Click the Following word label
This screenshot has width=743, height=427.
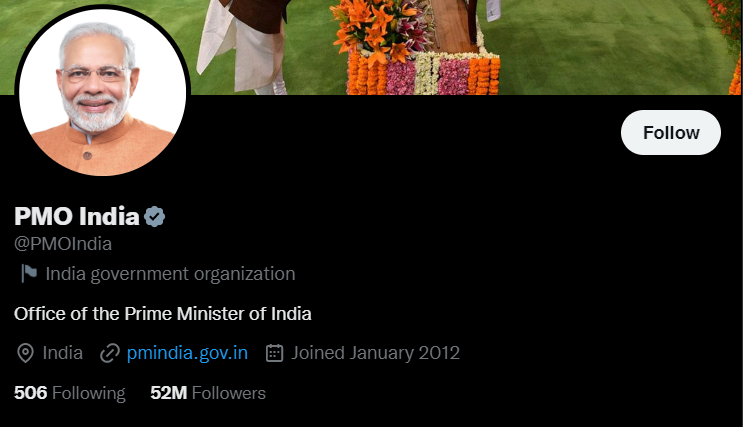pyautogui.click(x=89, y=393)
